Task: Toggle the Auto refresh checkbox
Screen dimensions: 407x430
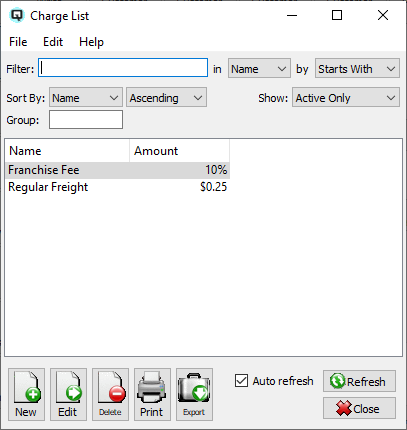Action: click(241, 381)
